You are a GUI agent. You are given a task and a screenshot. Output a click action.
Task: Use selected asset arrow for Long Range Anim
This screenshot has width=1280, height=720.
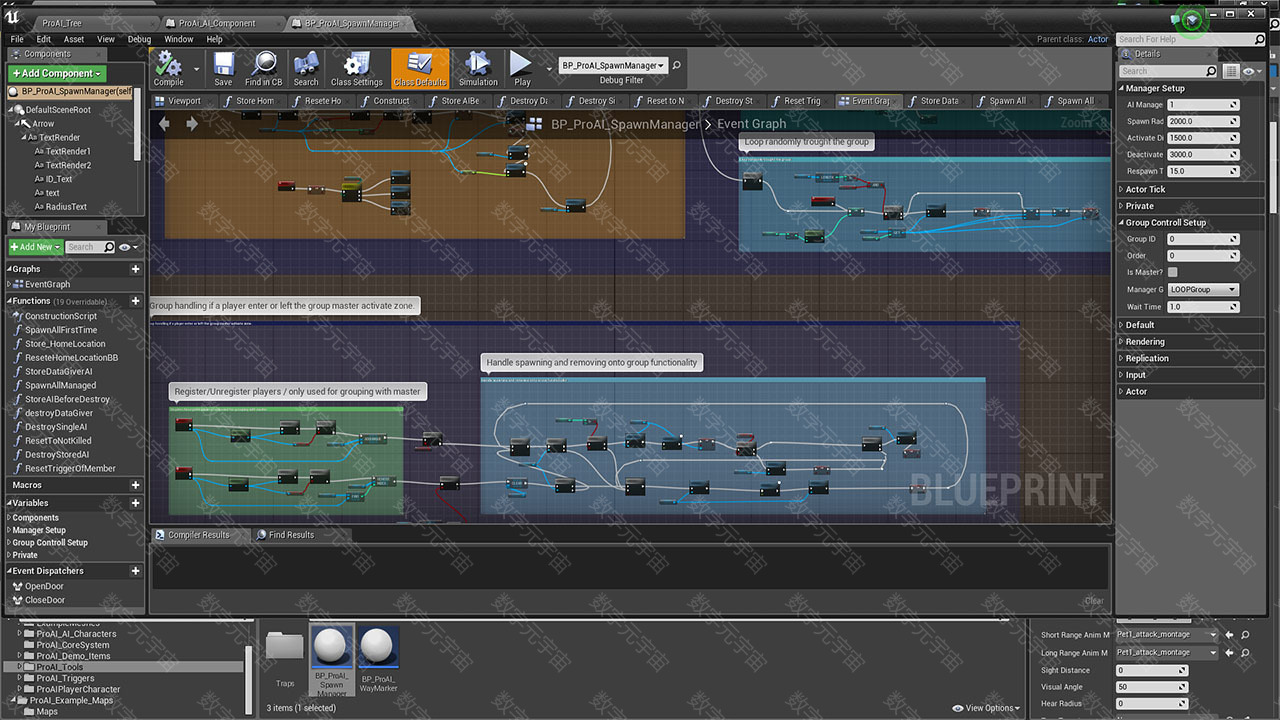(1231, 652)
